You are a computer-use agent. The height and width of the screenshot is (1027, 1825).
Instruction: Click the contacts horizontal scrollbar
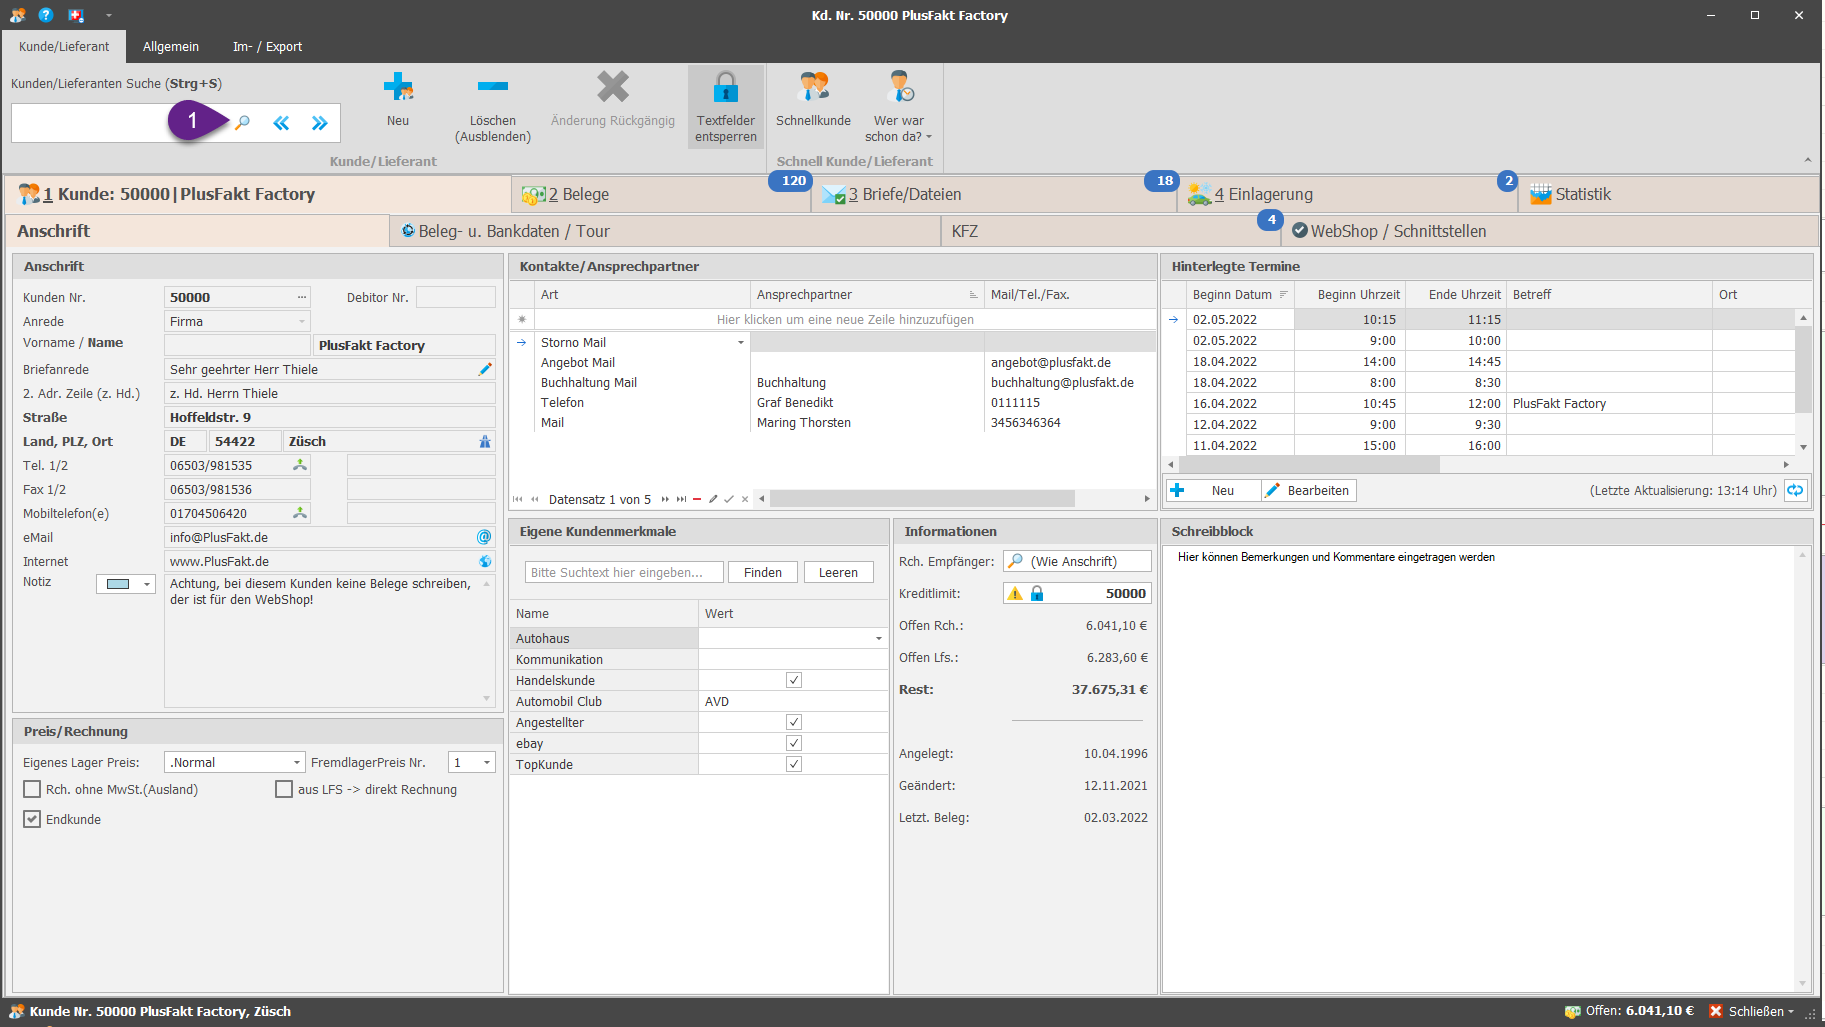922,498
